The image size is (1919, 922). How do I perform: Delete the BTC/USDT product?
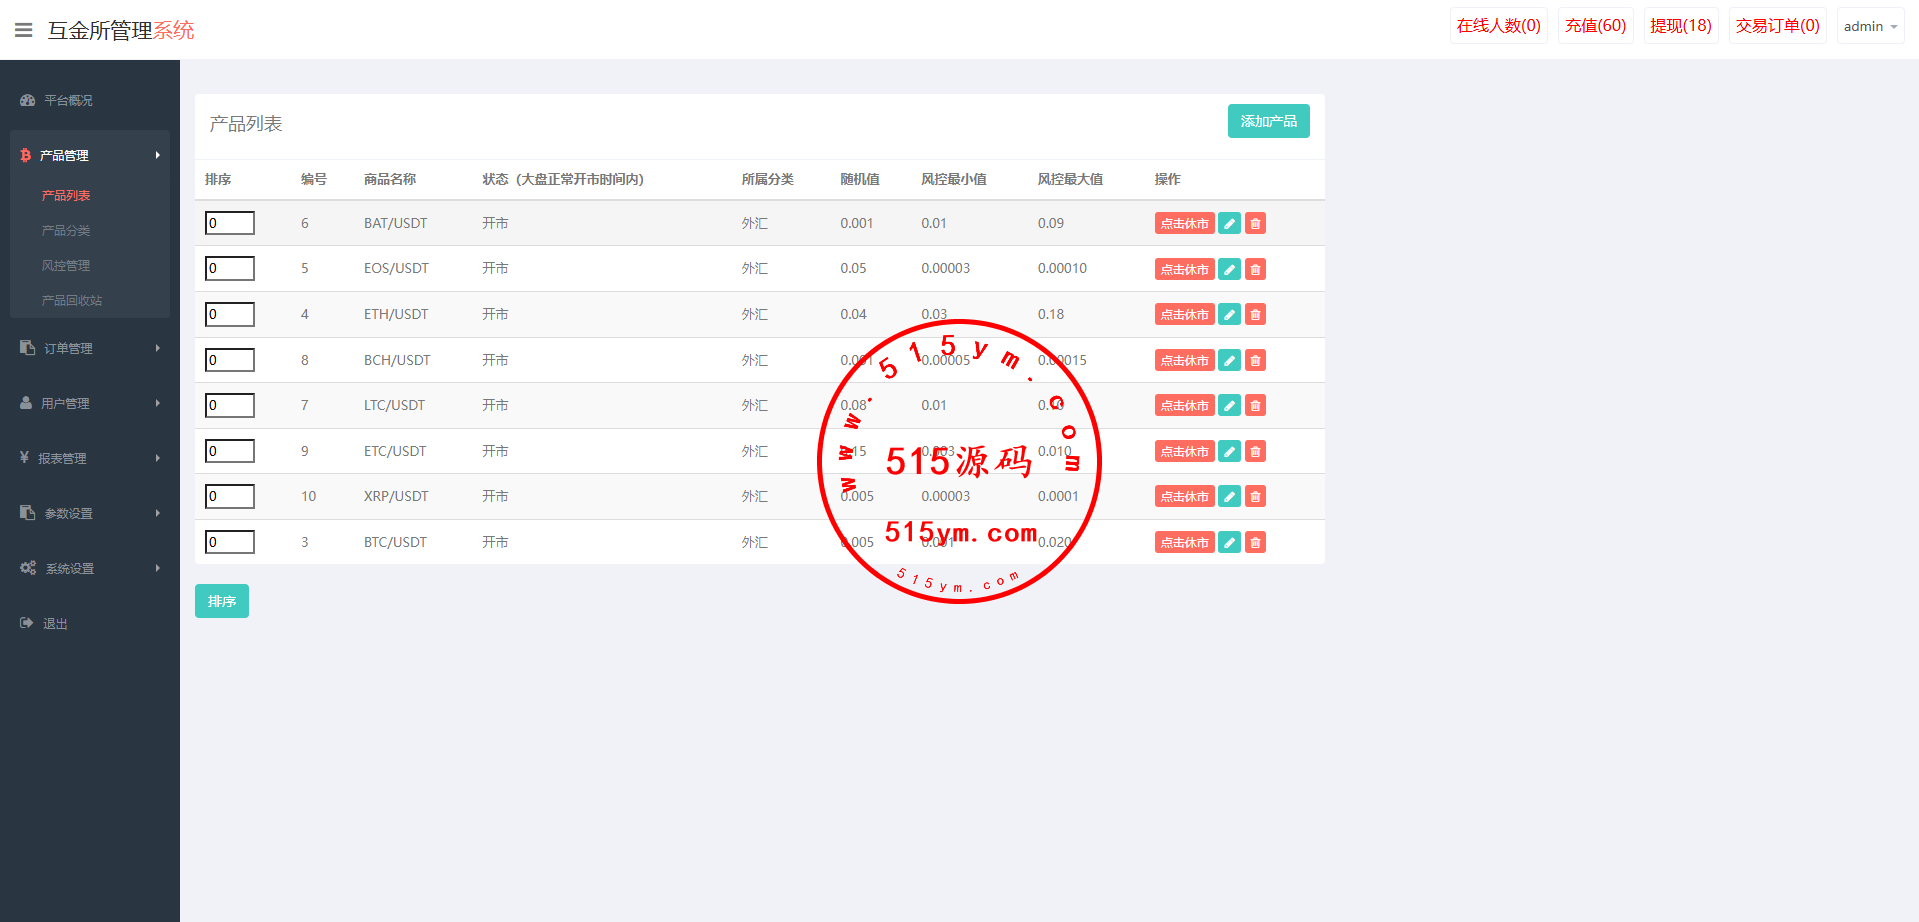pos(1255,542)
